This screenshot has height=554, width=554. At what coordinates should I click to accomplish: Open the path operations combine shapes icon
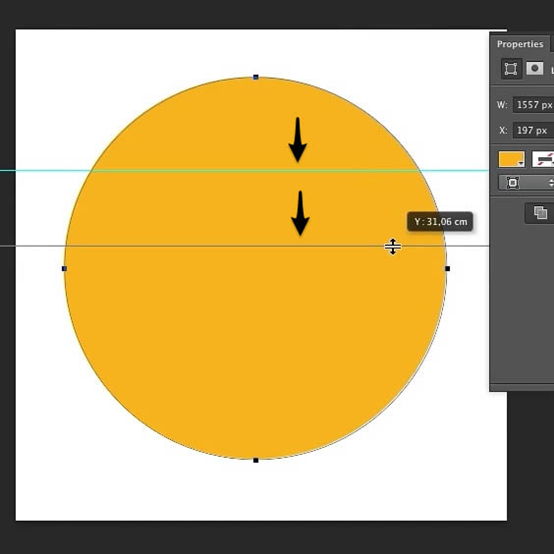point(540,213)
